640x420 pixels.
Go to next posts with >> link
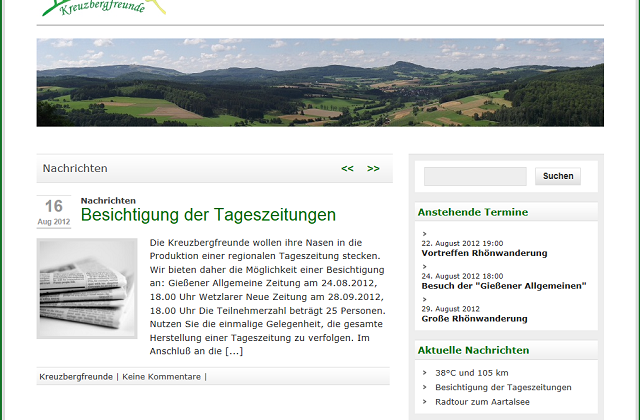coord(373,168)
